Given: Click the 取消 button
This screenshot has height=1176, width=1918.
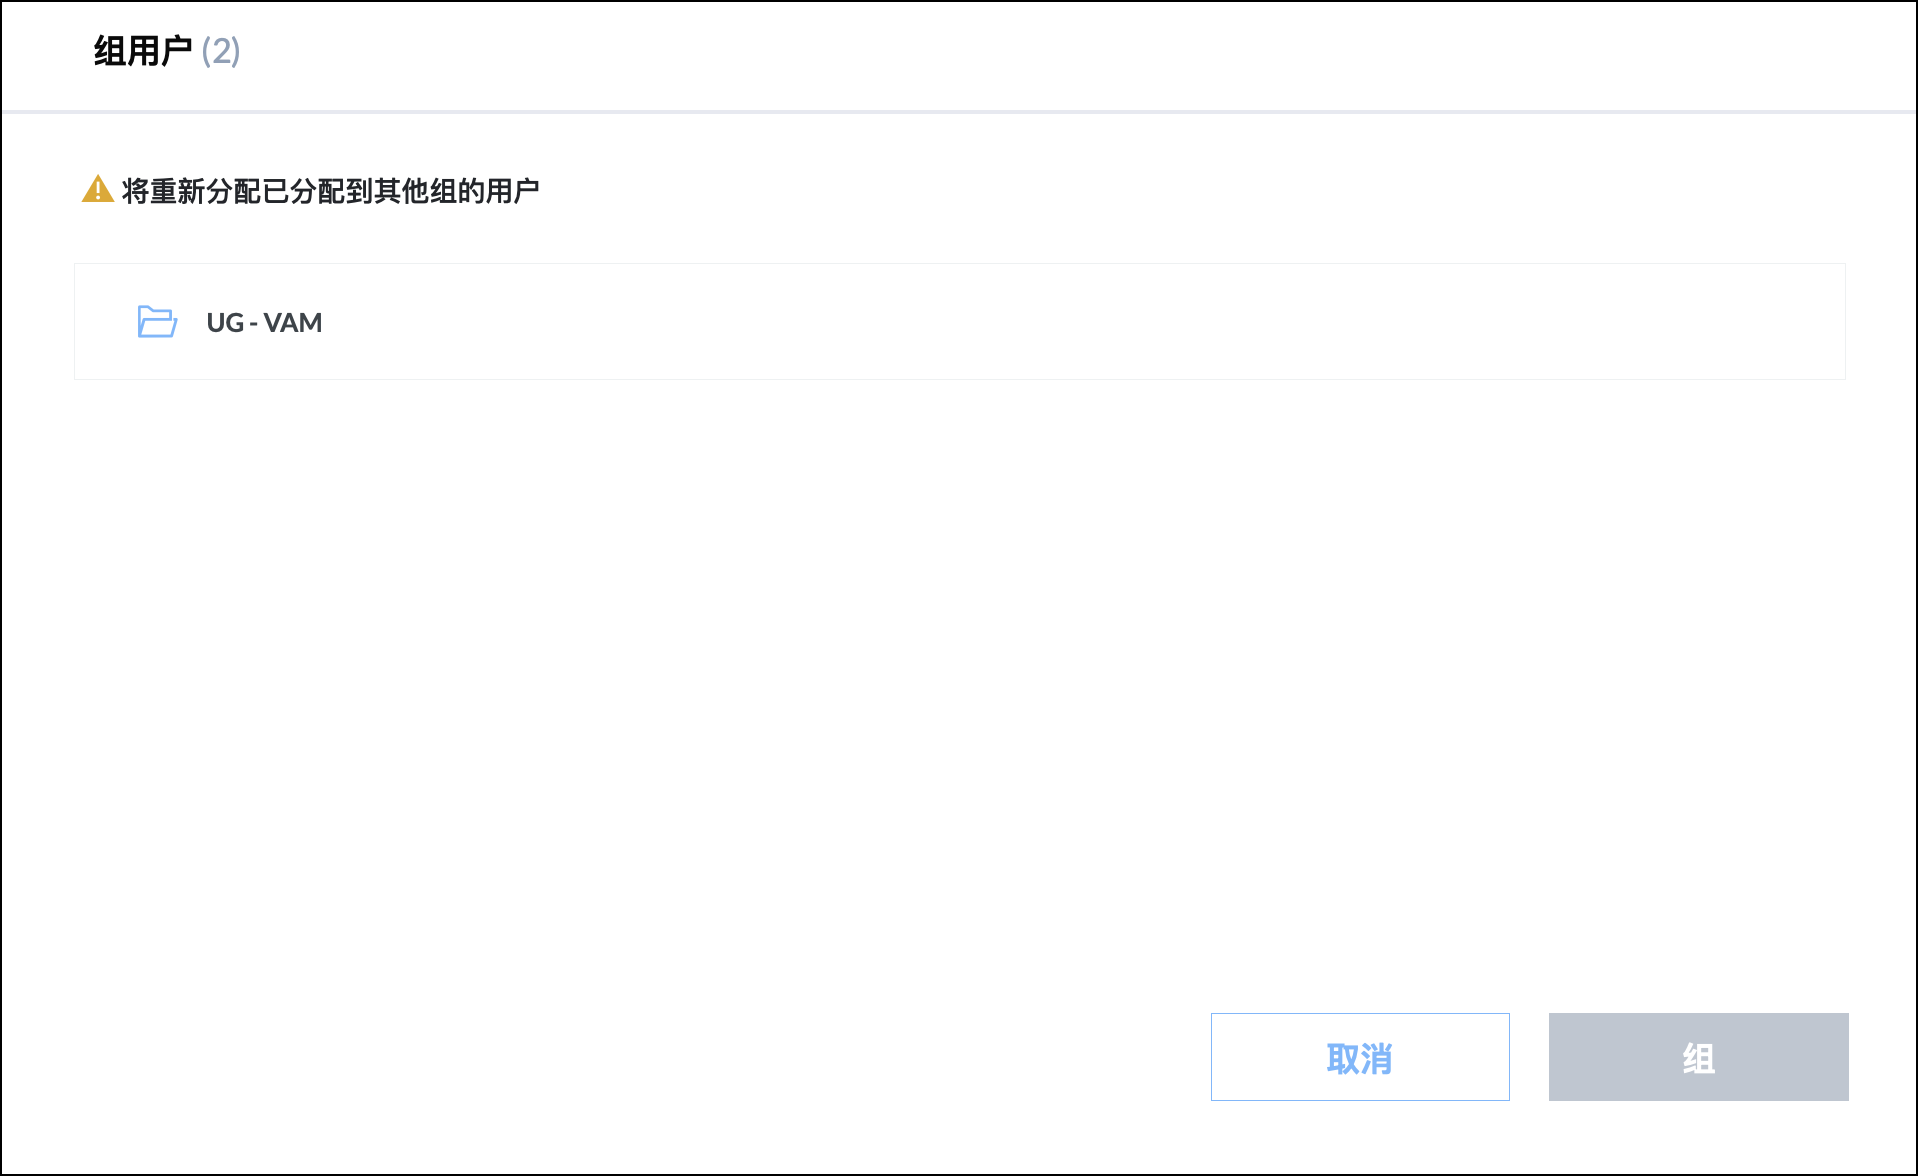Looking at the screenshot, I should click(x=1360, y=1057).
